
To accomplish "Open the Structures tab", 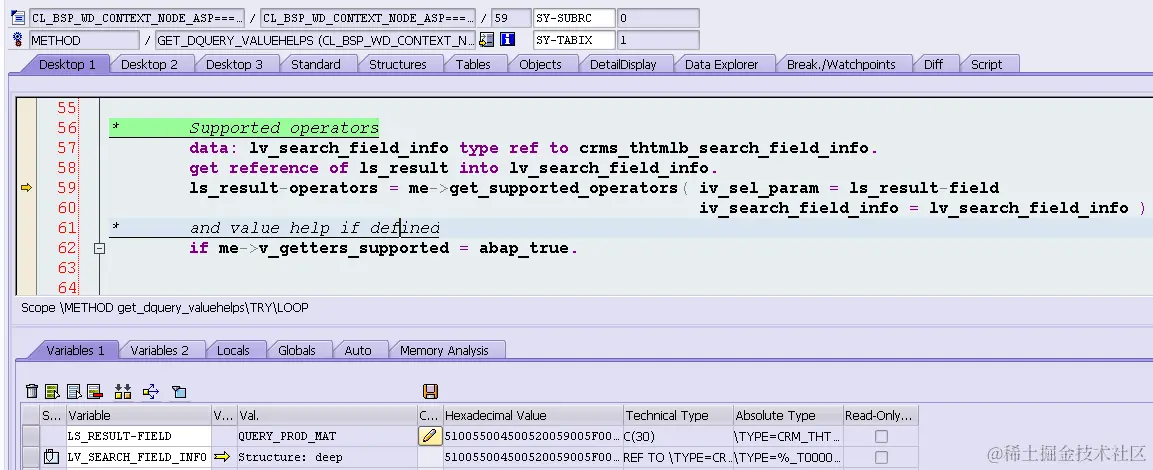I will [397, 65].
